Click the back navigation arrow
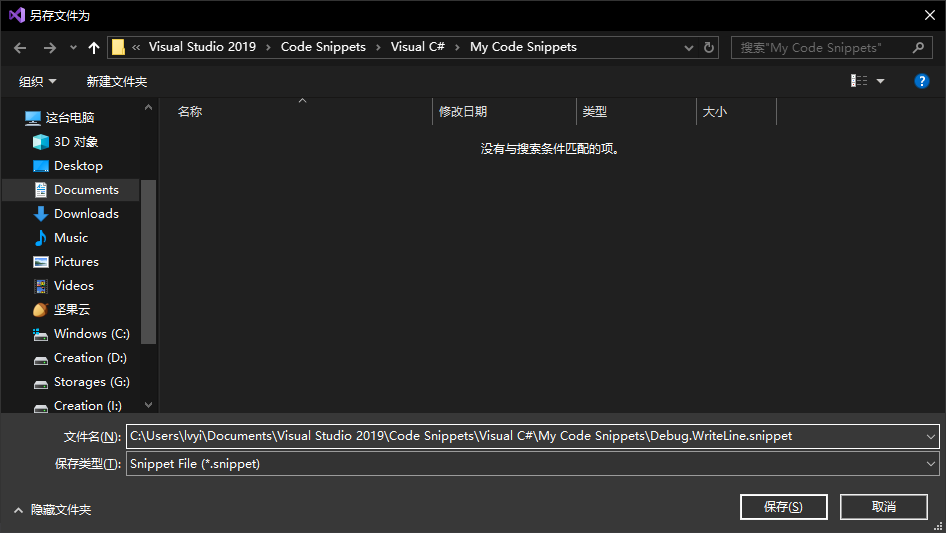946x533 pixels. click(20, 47)
